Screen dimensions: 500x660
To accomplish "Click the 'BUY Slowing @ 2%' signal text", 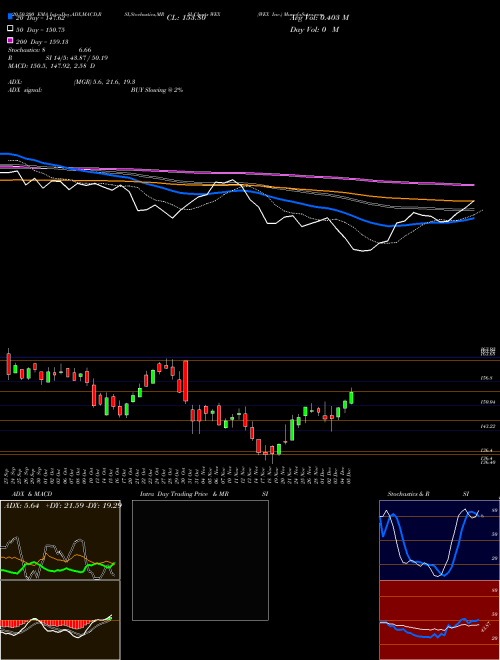I will coord(157,90).
